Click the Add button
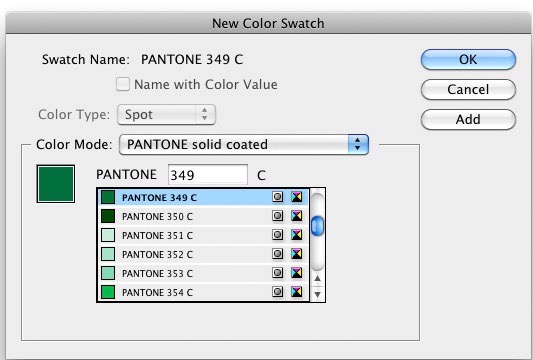This screenshot has width=533, height=360. (x=468, y=120)
